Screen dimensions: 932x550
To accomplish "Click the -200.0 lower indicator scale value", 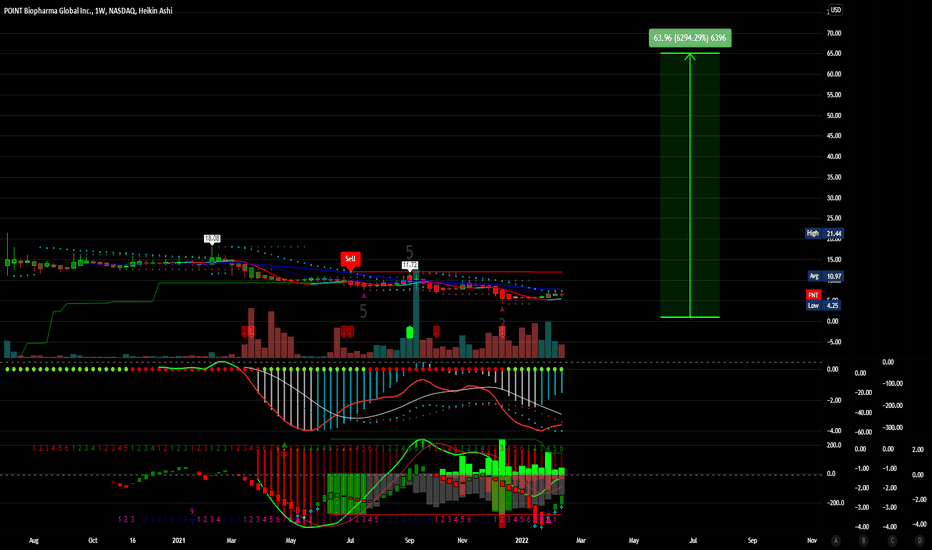I will coord(835,502).
